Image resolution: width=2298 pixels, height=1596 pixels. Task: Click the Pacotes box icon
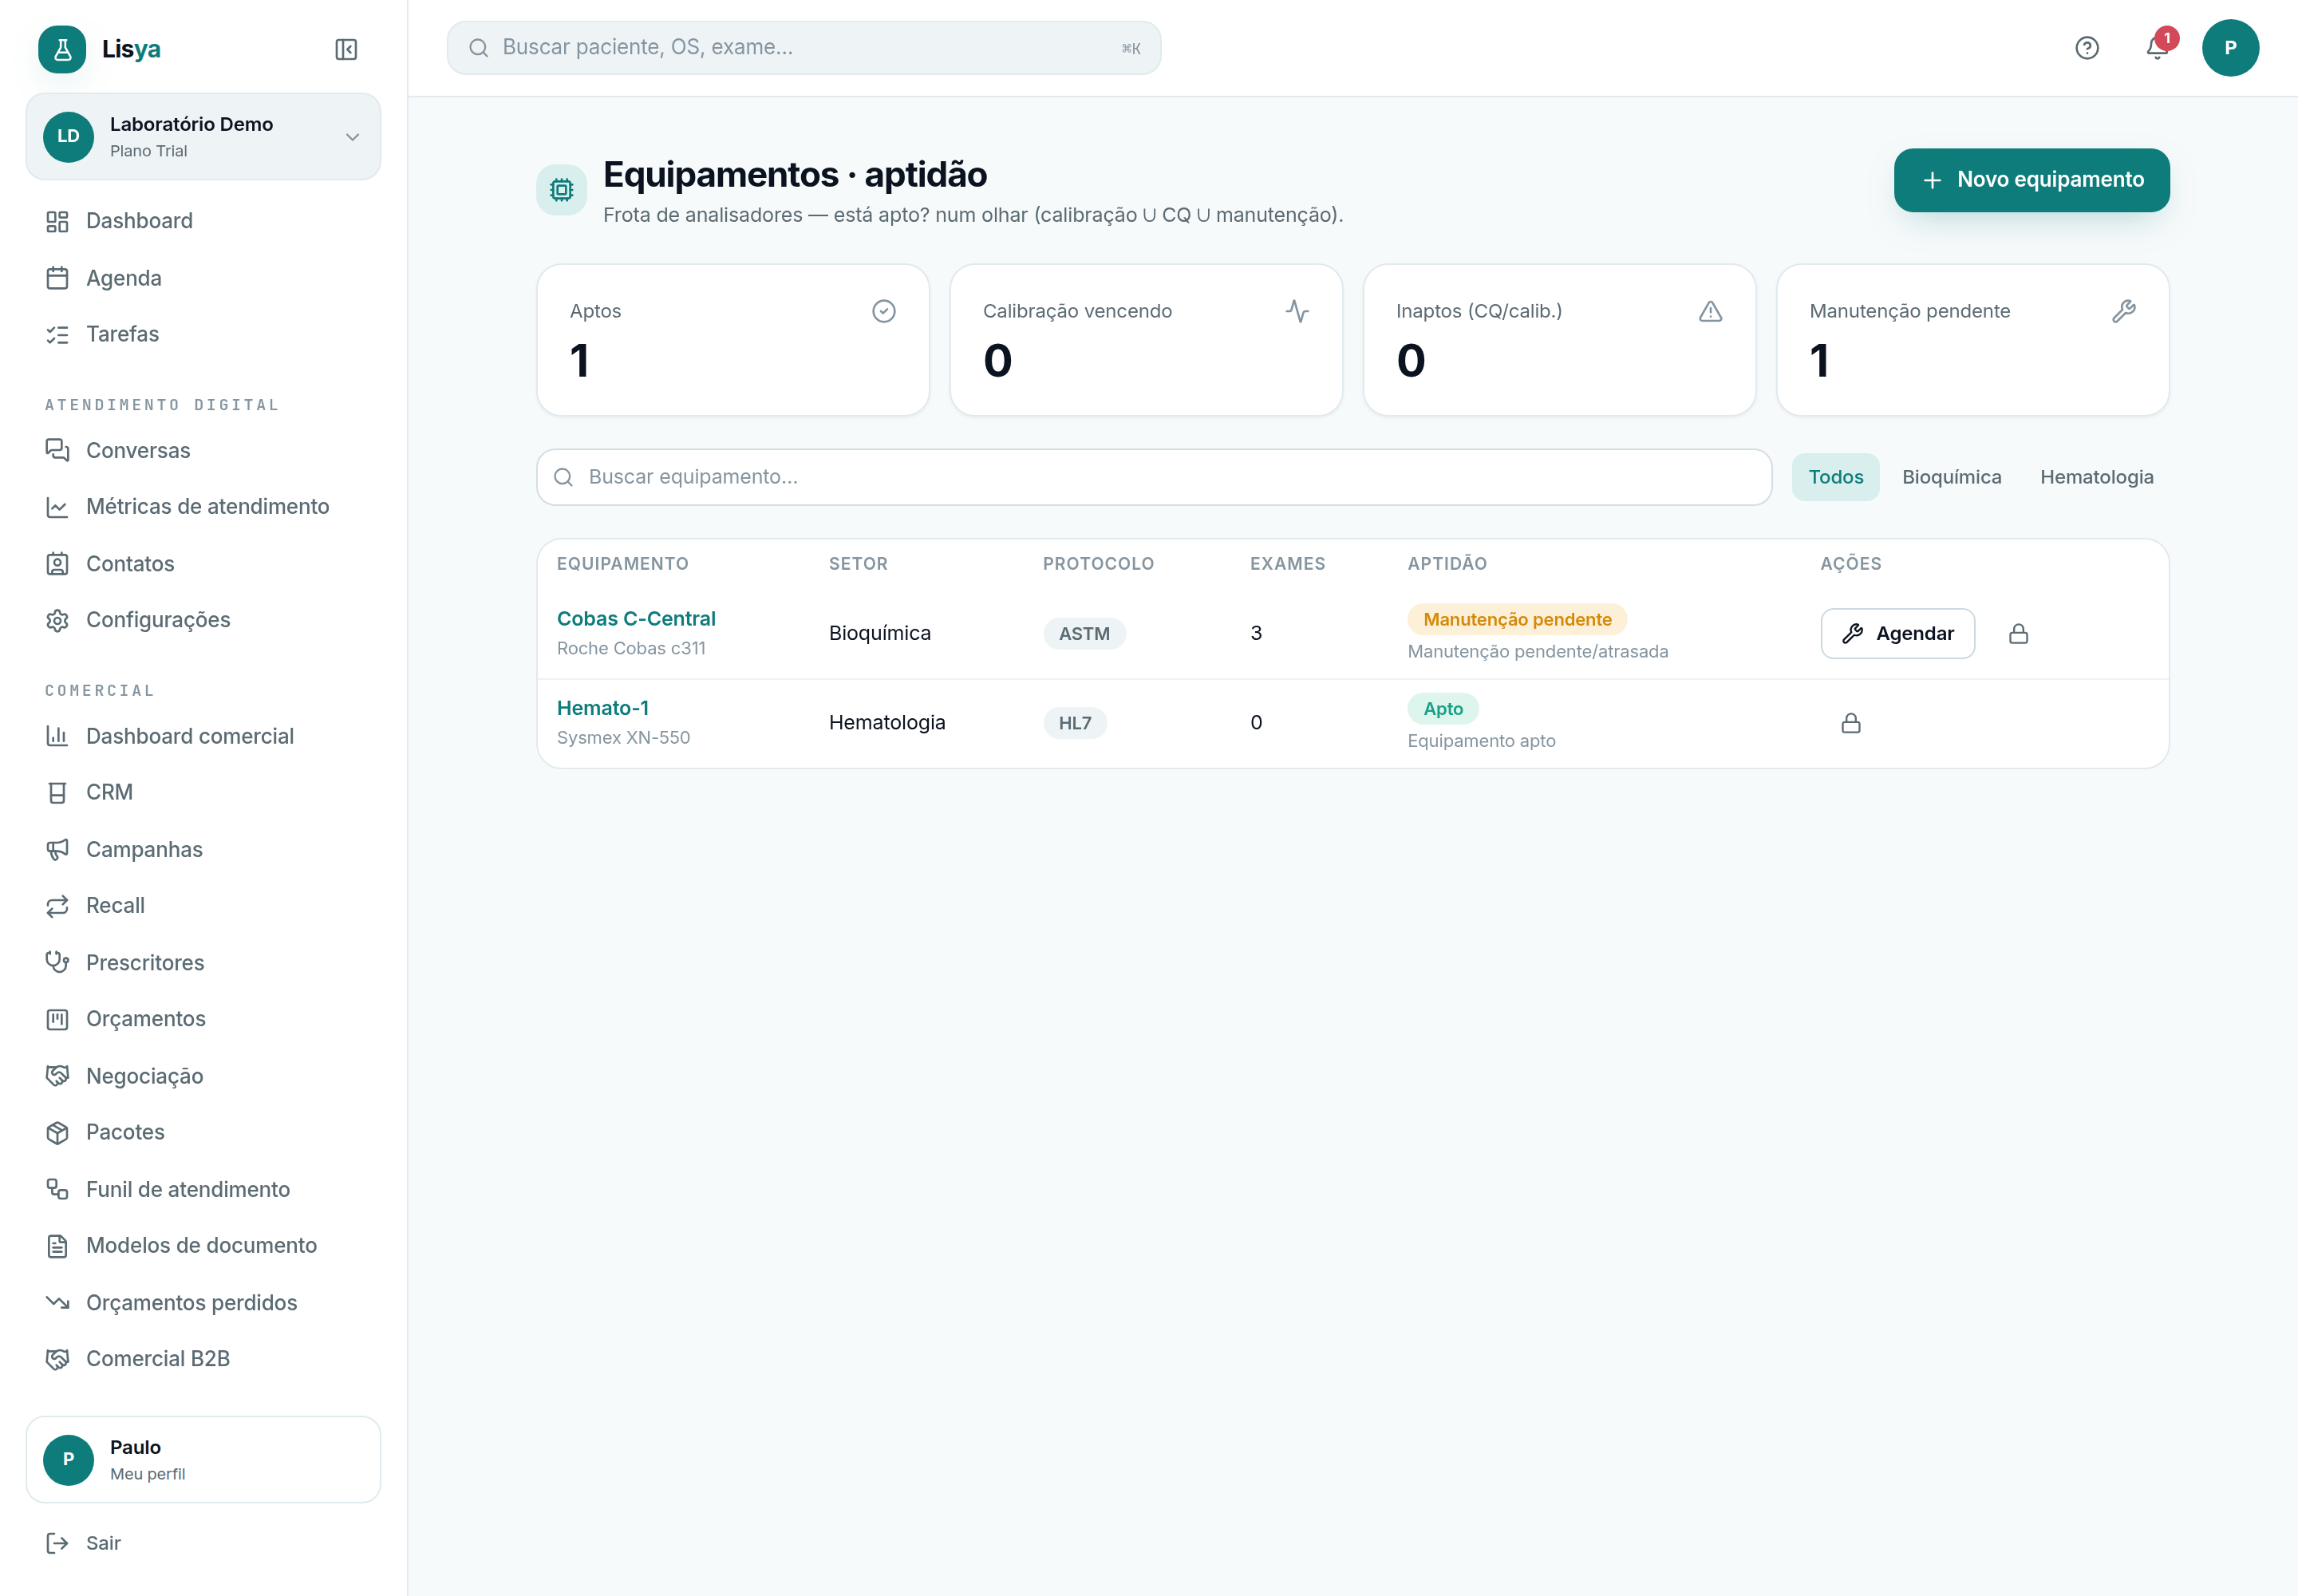pyautogui.click(x=57, y=1133)
